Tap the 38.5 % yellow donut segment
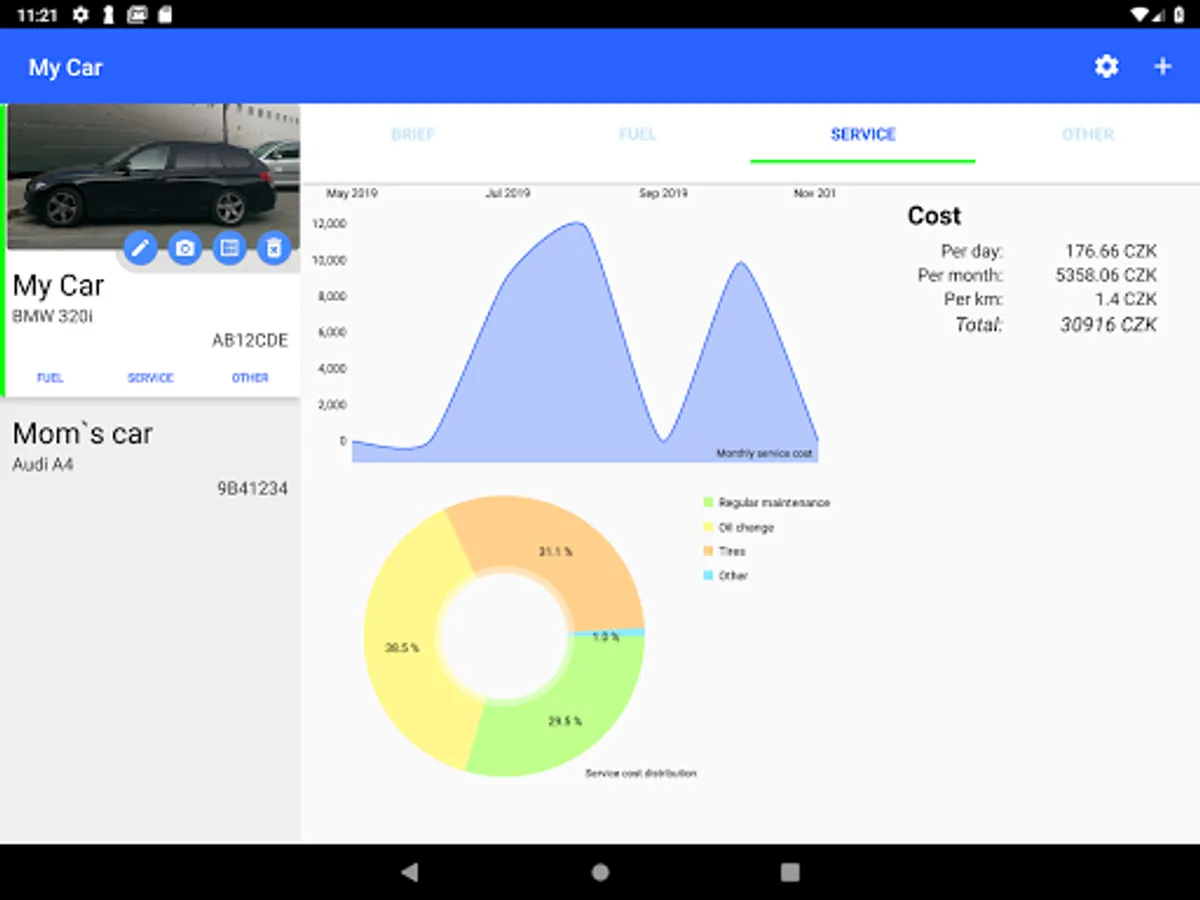Viewport: 1200px width, 900px height. coord(402,648)
